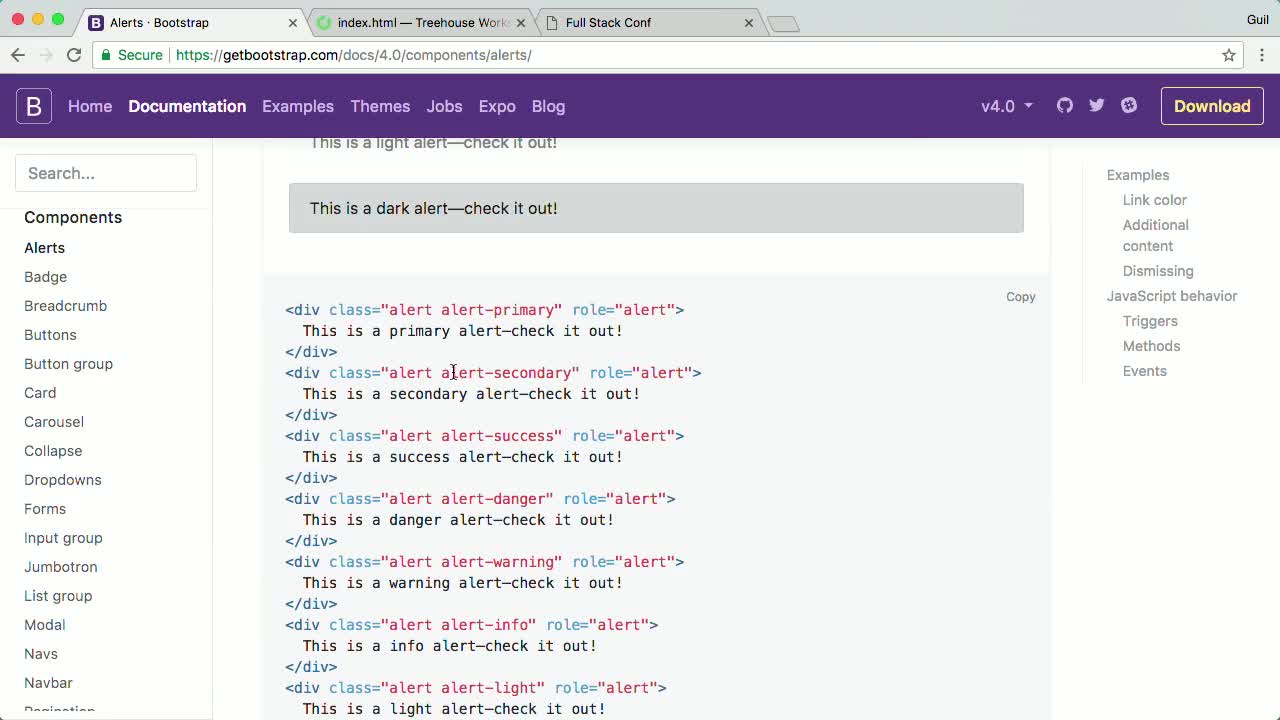
Task: Click the Download button
Action: (1212, 105)
